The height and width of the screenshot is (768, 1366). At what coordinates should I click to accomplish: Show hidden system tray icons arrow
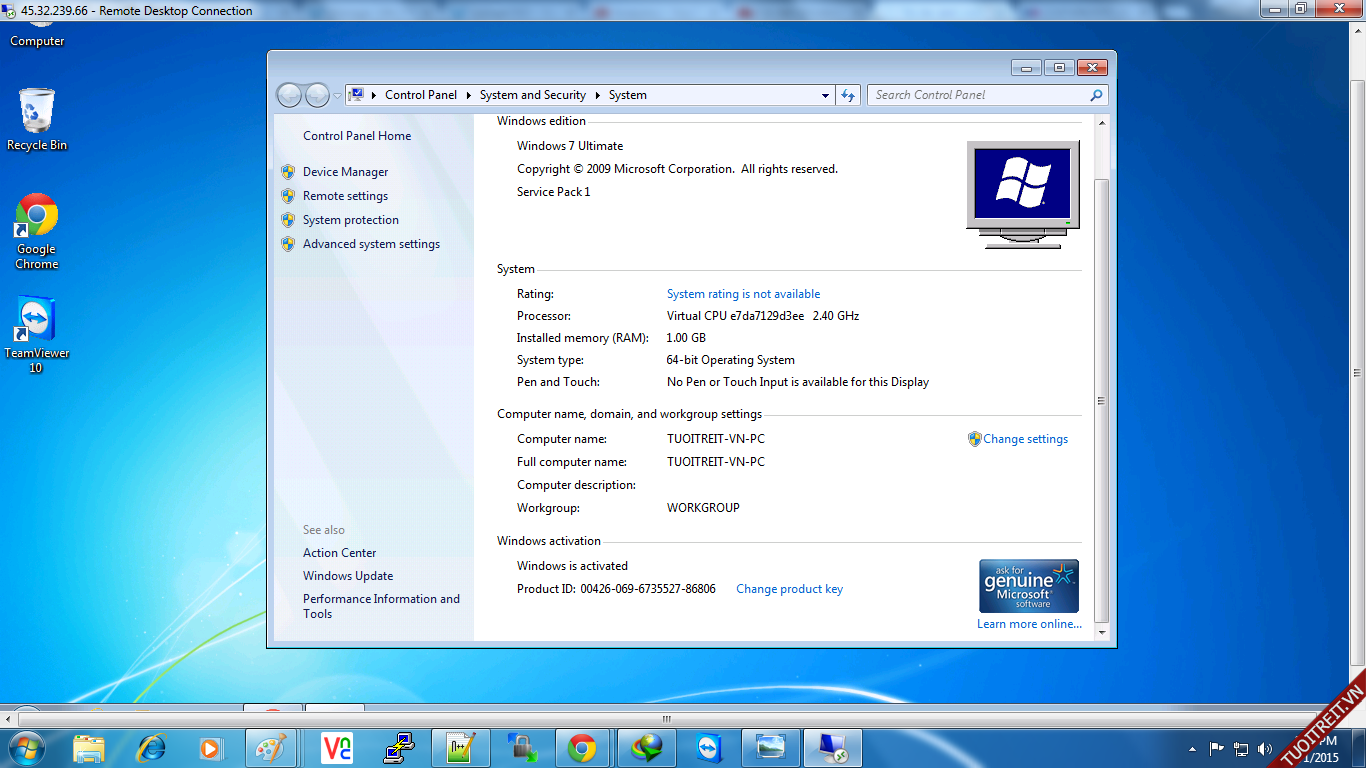tap(1192, 748)
